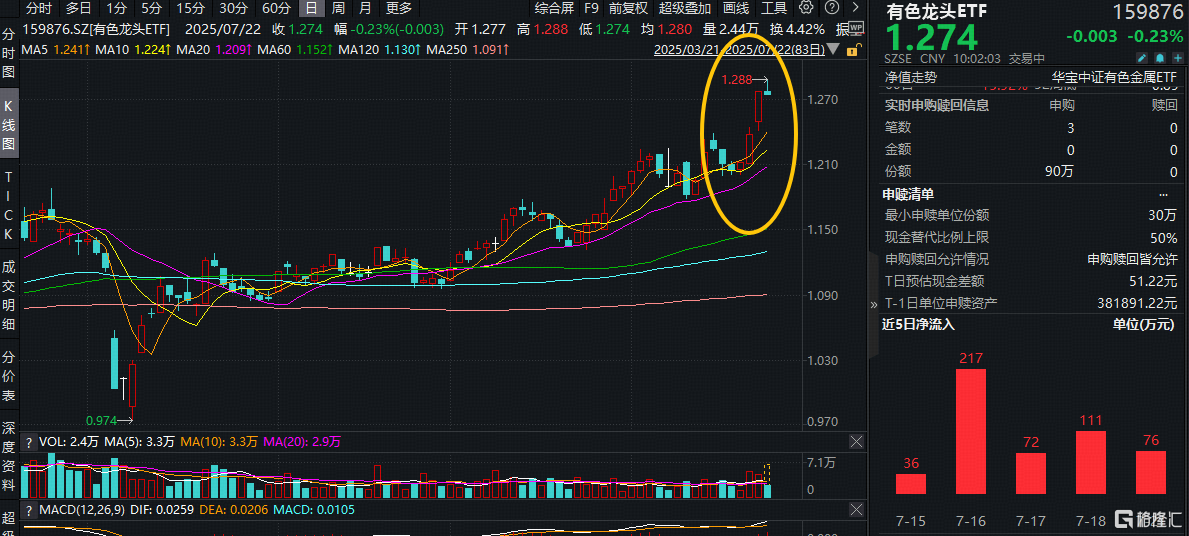This screenshot has height=536, width=1189.
Task: Open more options ellipsis in 申赎清单
Action: [x=1164, y=195]
